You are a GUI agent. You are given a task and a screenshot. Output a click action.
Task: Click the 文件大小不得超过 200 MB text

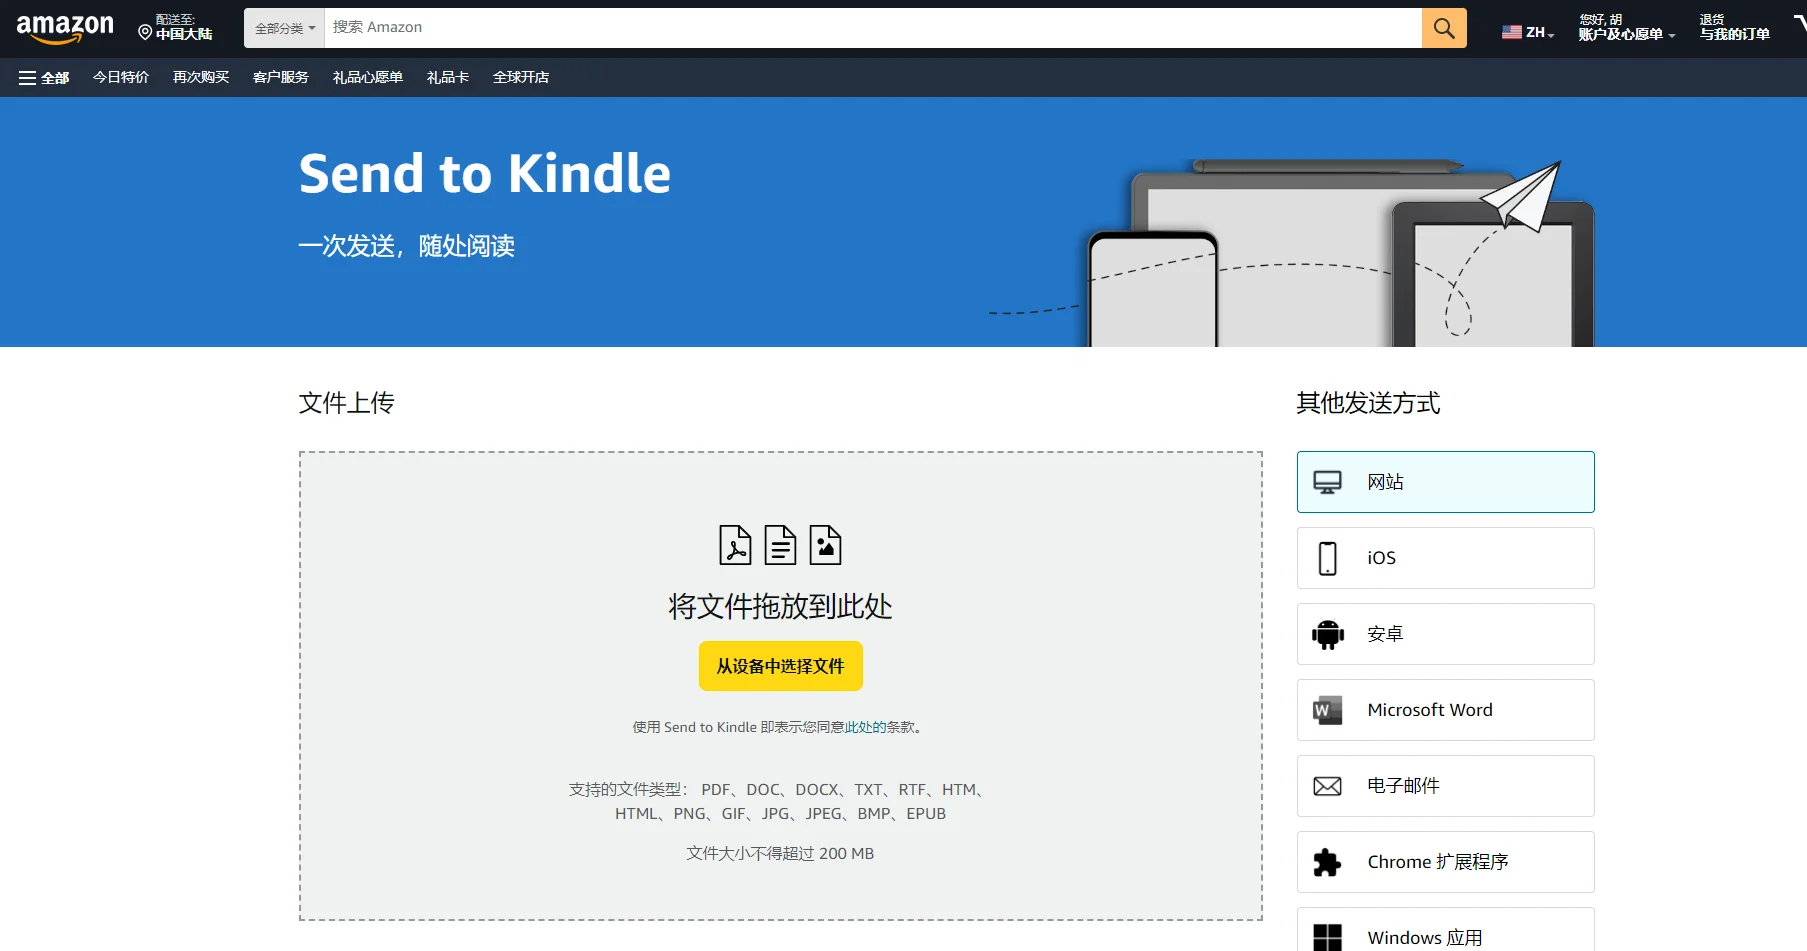pyautogui.click(x=780, y=853)
